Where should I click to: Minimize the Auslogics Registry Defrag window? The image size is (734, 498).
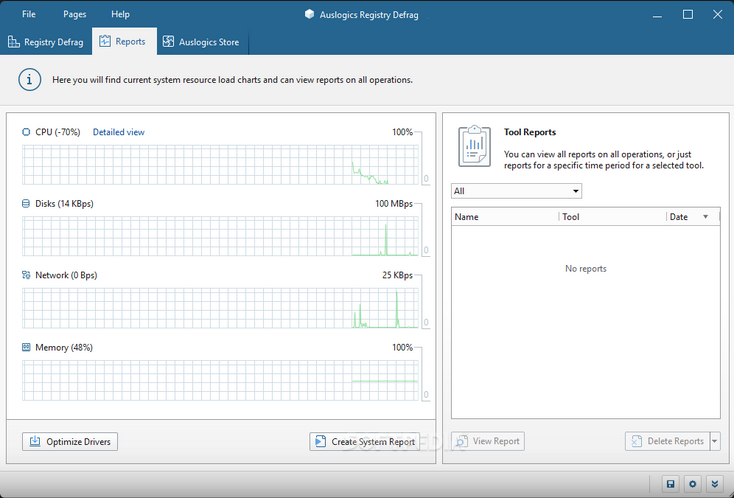click(x=657, y=15)
